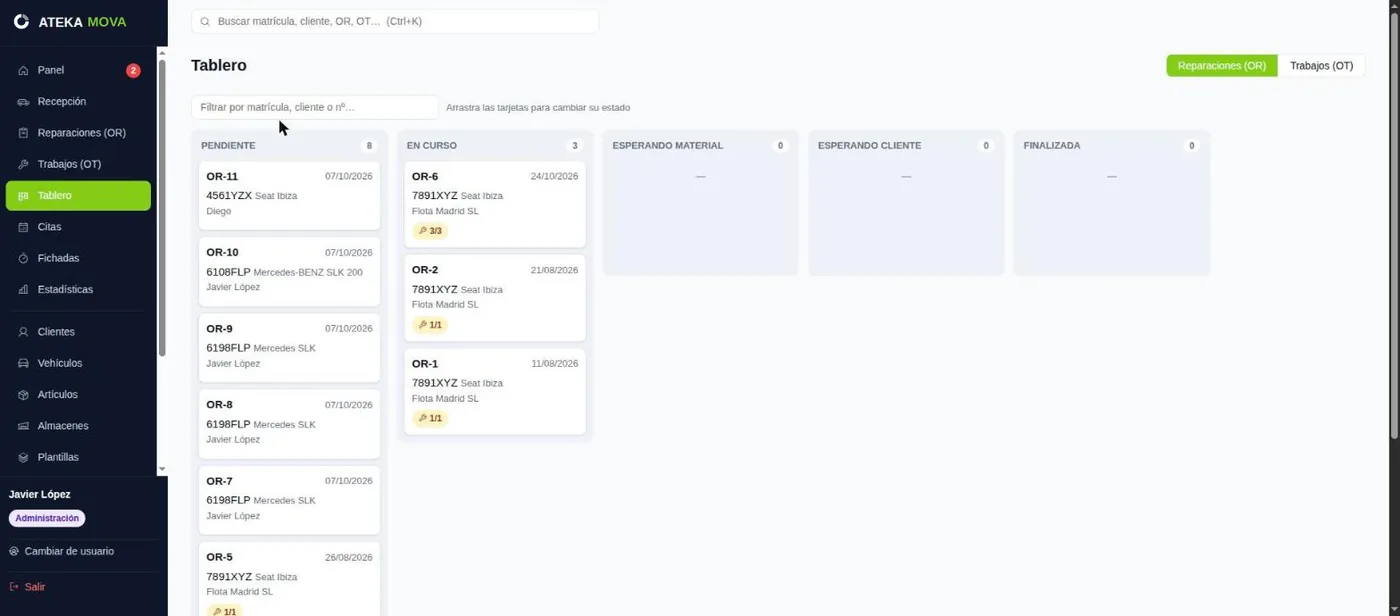This screenshot has height=616, width=1400.
Task: Click the 1/1 jobs badge on OR-5
Action: [x=224, y=610]
